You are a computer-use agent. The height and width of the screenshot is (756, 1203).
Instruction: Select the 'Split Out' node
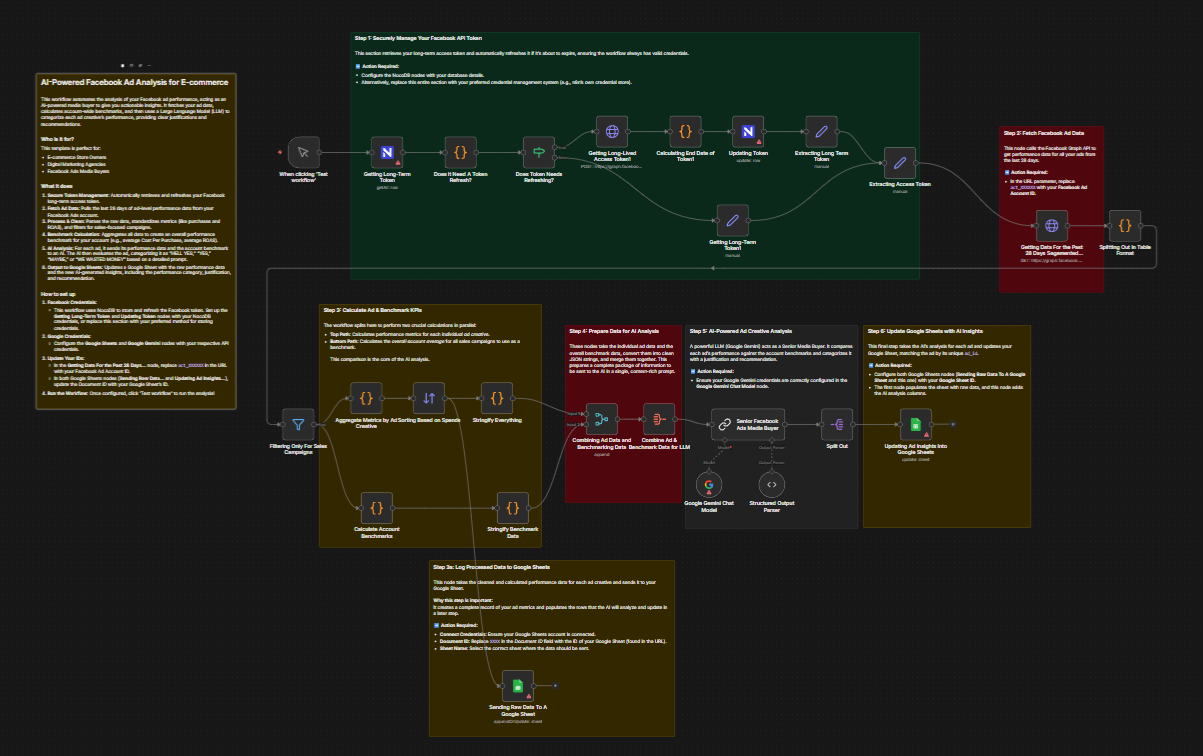(x=836, y=424)
